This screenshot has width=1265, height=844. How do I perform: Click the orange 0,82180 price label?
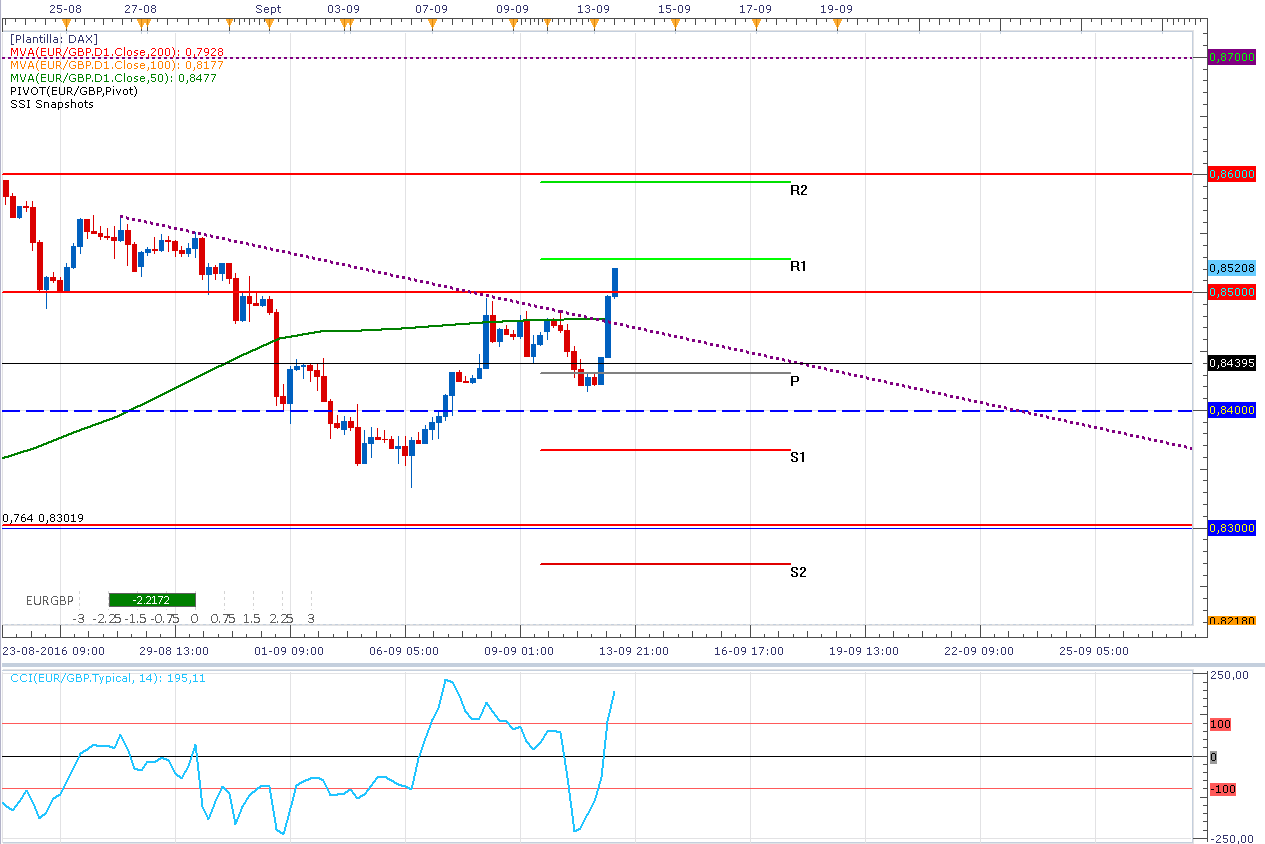coord(1232,621)
